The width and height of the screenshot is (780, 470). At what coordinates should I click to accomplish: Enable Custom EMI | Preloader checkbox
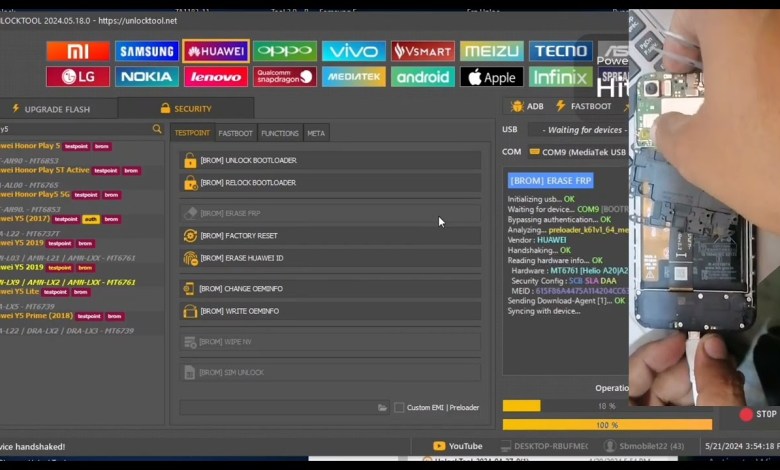(x=399, y=407)
